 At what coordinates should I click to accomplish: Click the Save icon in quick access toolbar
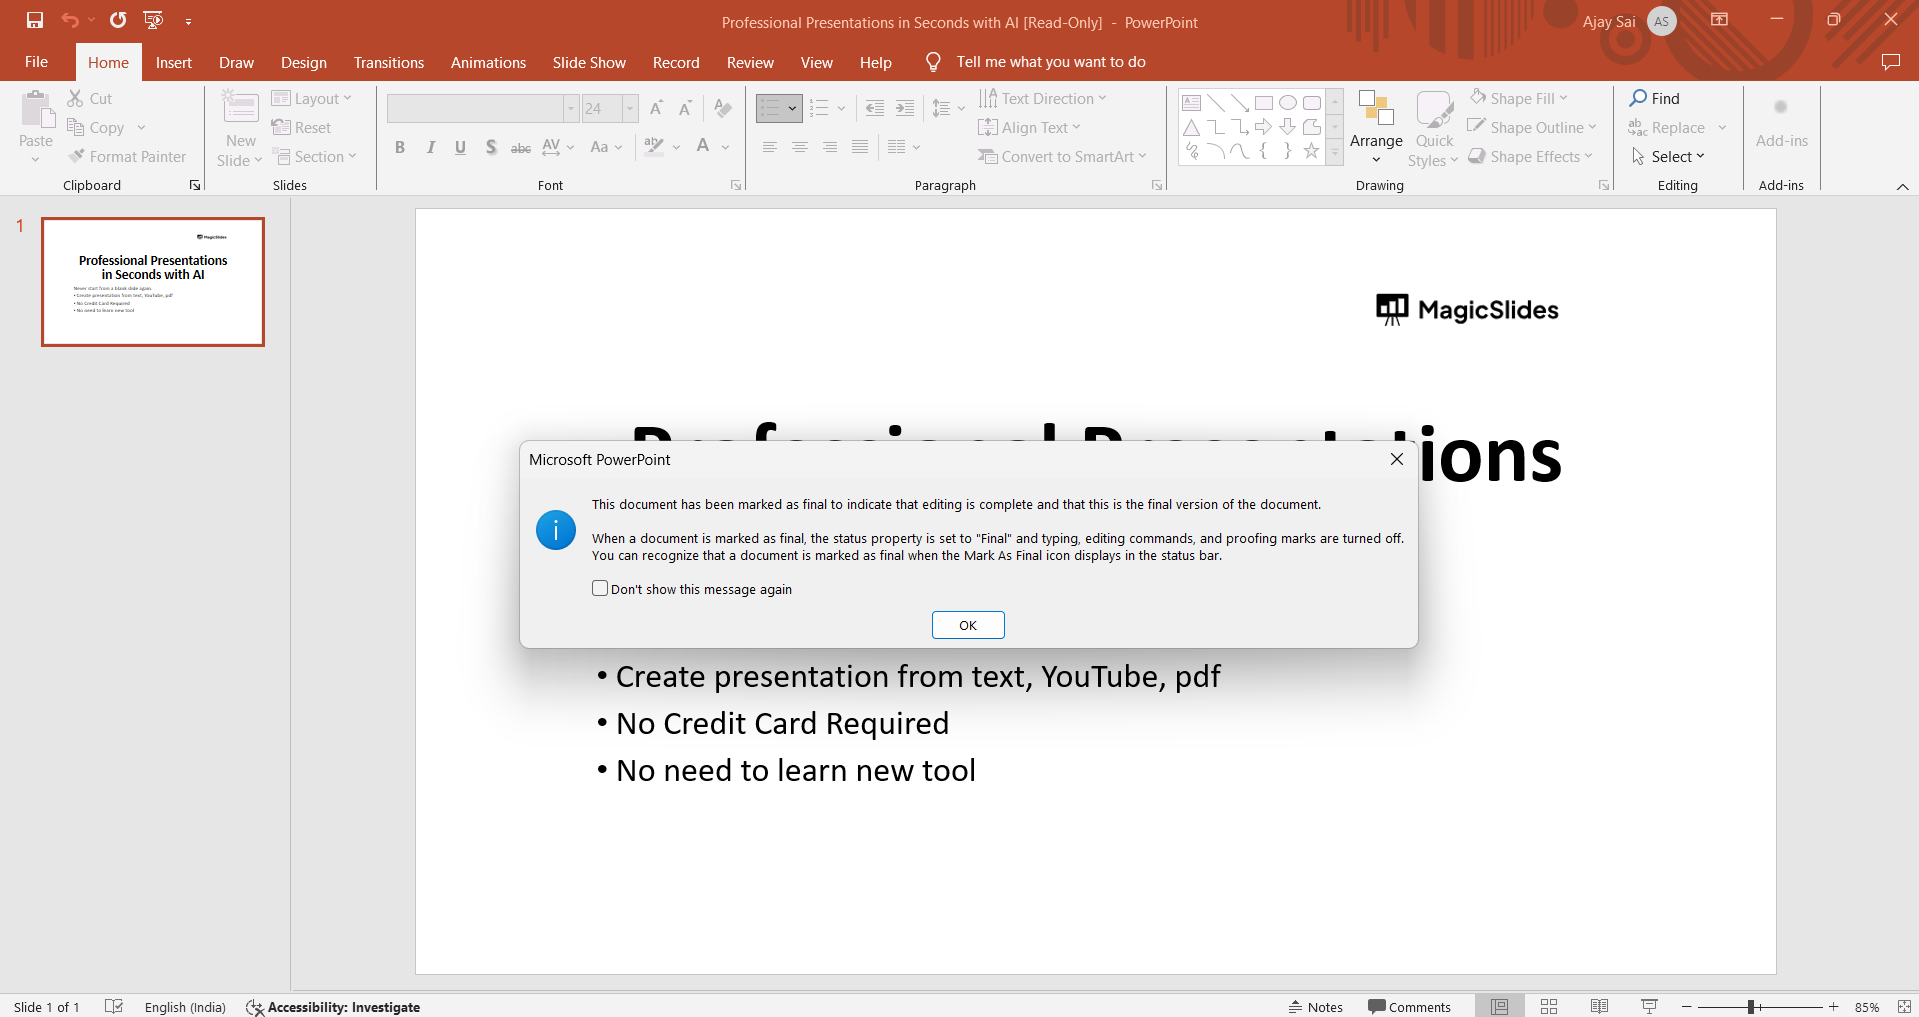point(35,20)
